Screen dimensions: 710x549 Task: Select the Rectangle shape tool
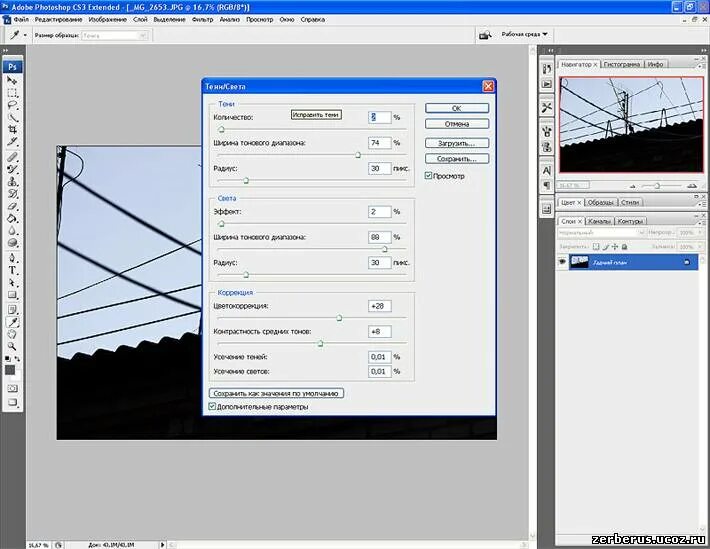coord(12,295)
